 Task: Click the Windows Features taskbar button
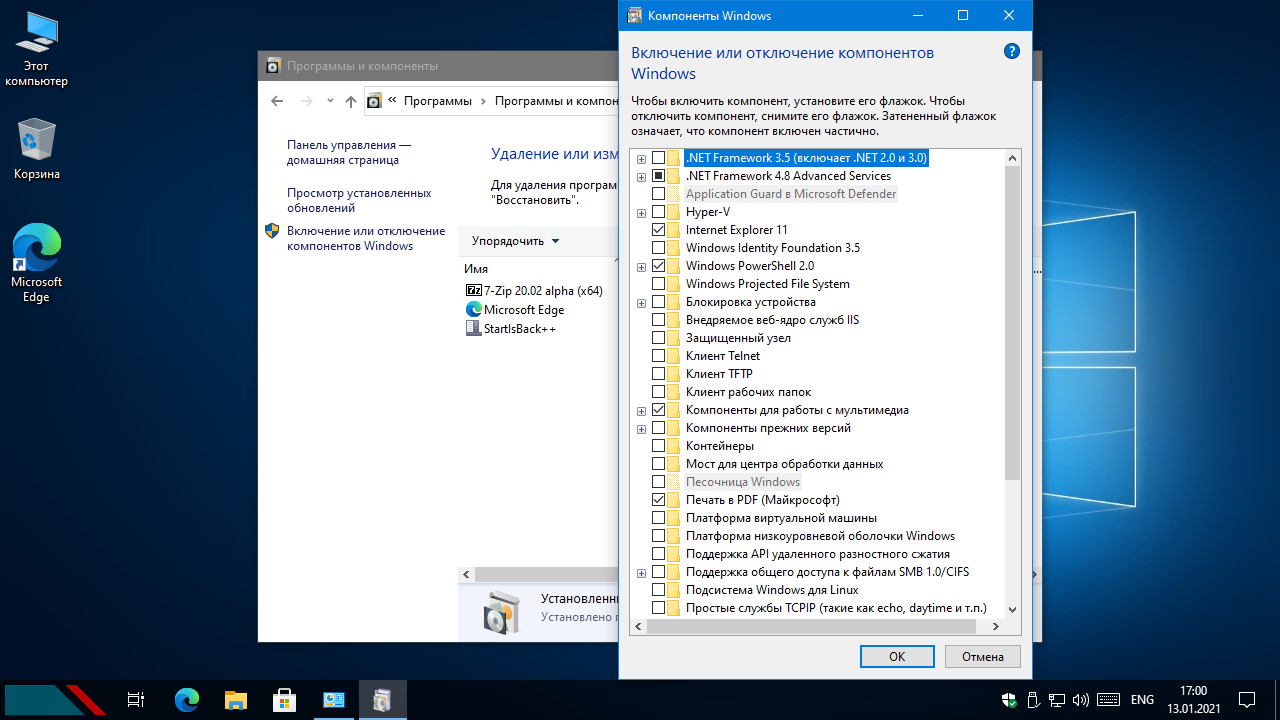tap(383, 700)
